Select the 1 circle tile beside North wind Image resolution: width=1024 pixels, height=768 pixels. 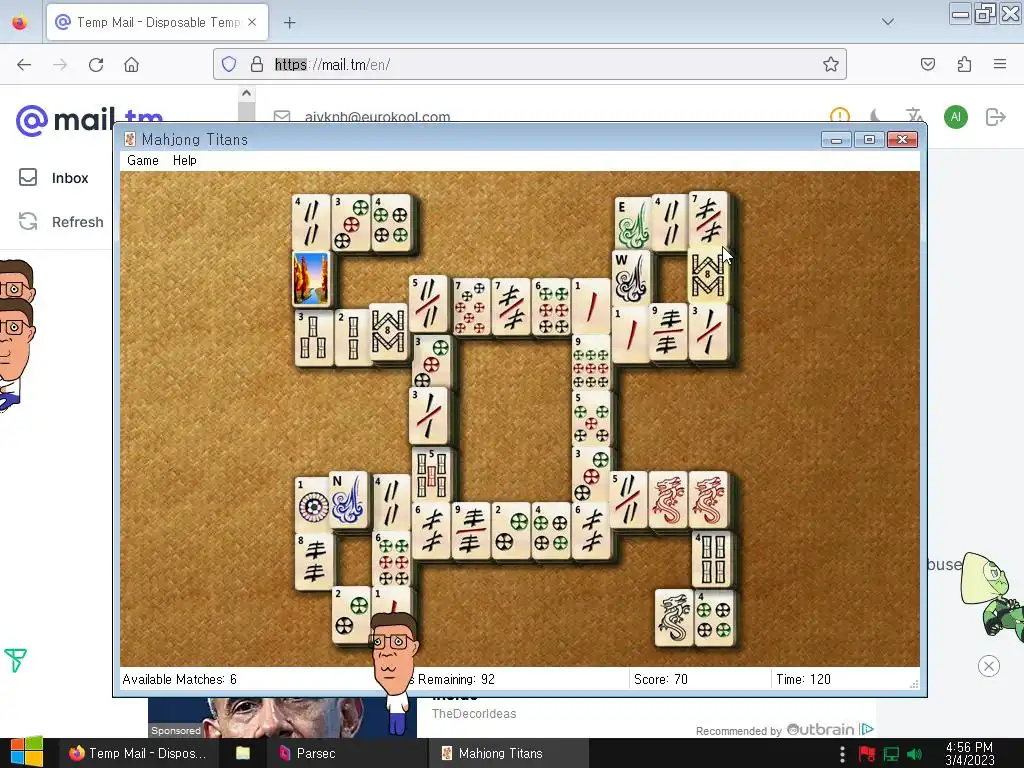coord(312,505)
